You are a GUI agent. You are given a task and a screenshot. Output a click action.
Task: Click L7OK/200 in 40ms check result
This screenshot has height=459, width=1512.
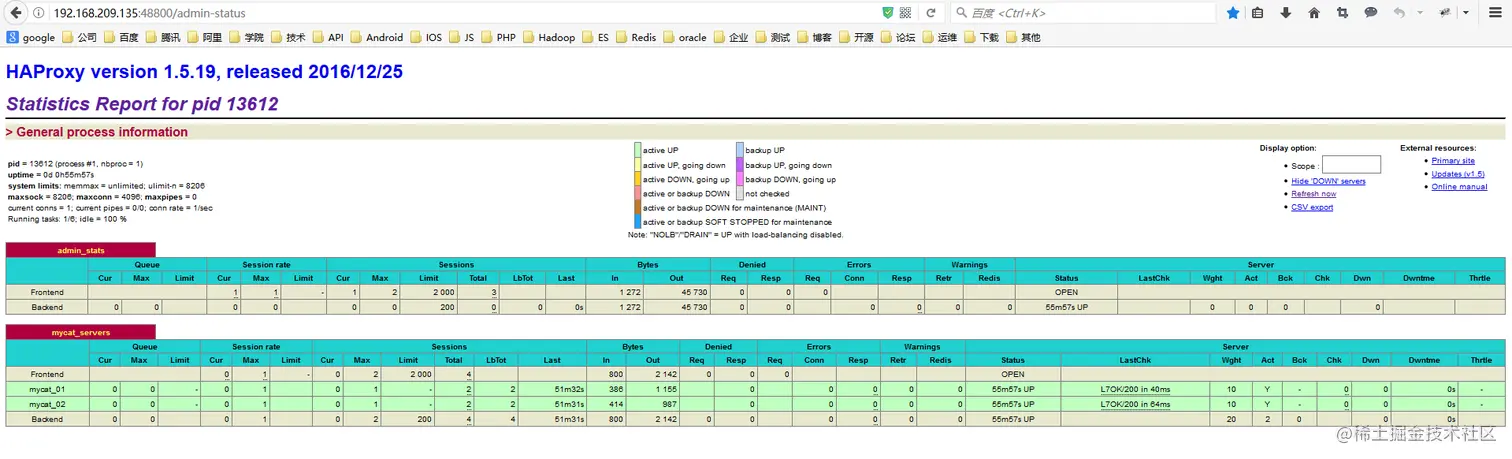tap(1135, 389)
